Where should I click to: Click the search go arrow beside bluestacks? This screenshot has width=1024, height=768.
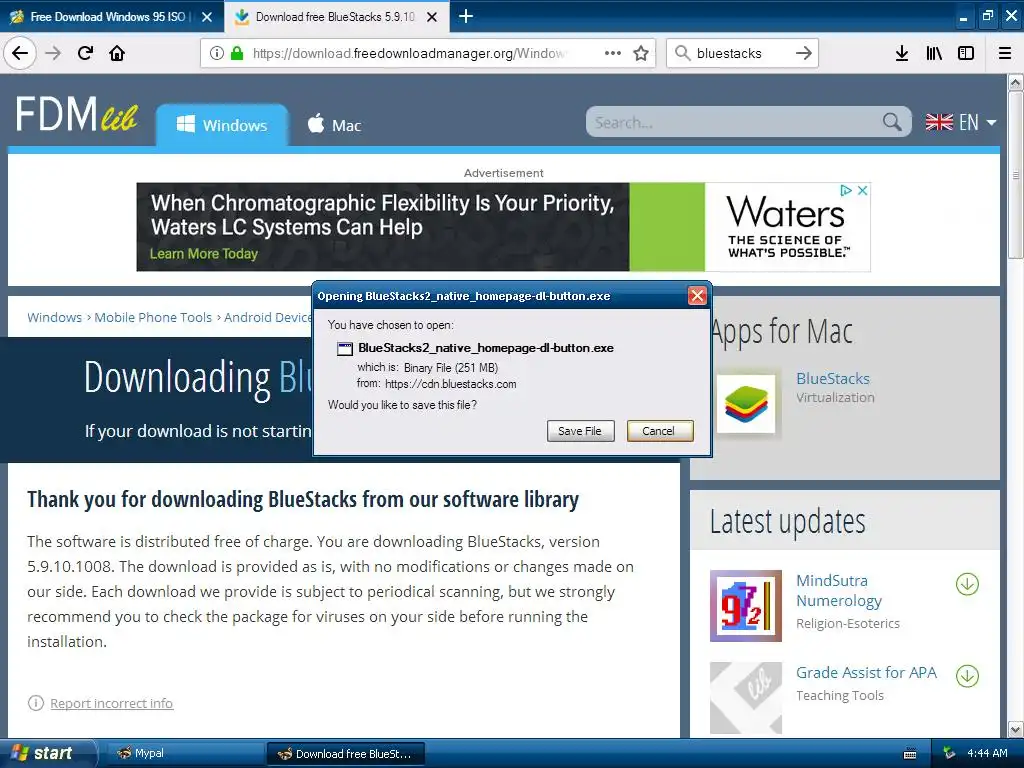pyautogui.click(x=804, y=53)
